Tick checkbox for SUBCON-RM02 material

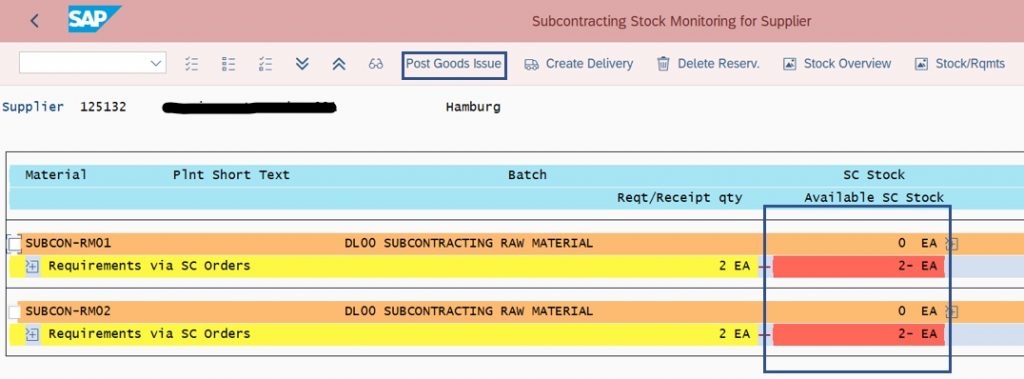pos(14,312)
